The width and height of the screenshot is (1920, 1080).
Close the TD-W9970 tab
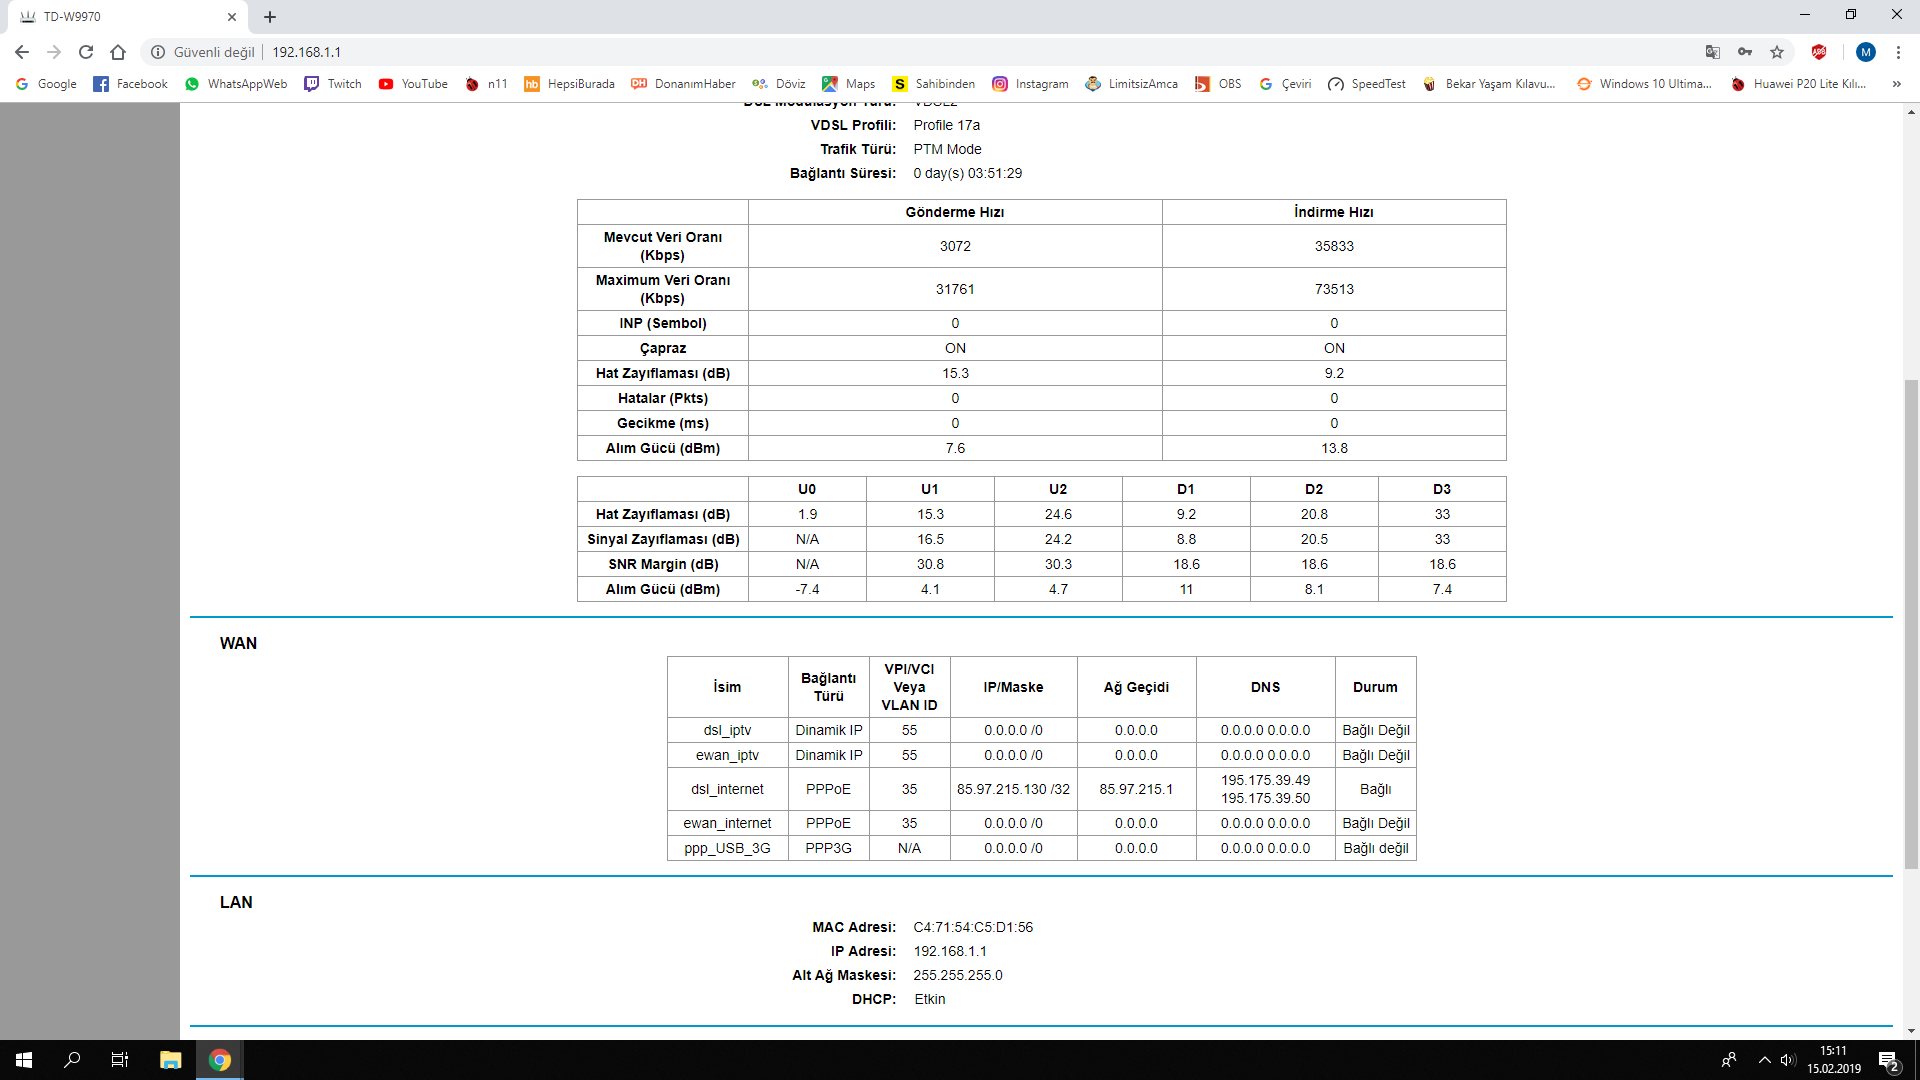coord(231,17)
